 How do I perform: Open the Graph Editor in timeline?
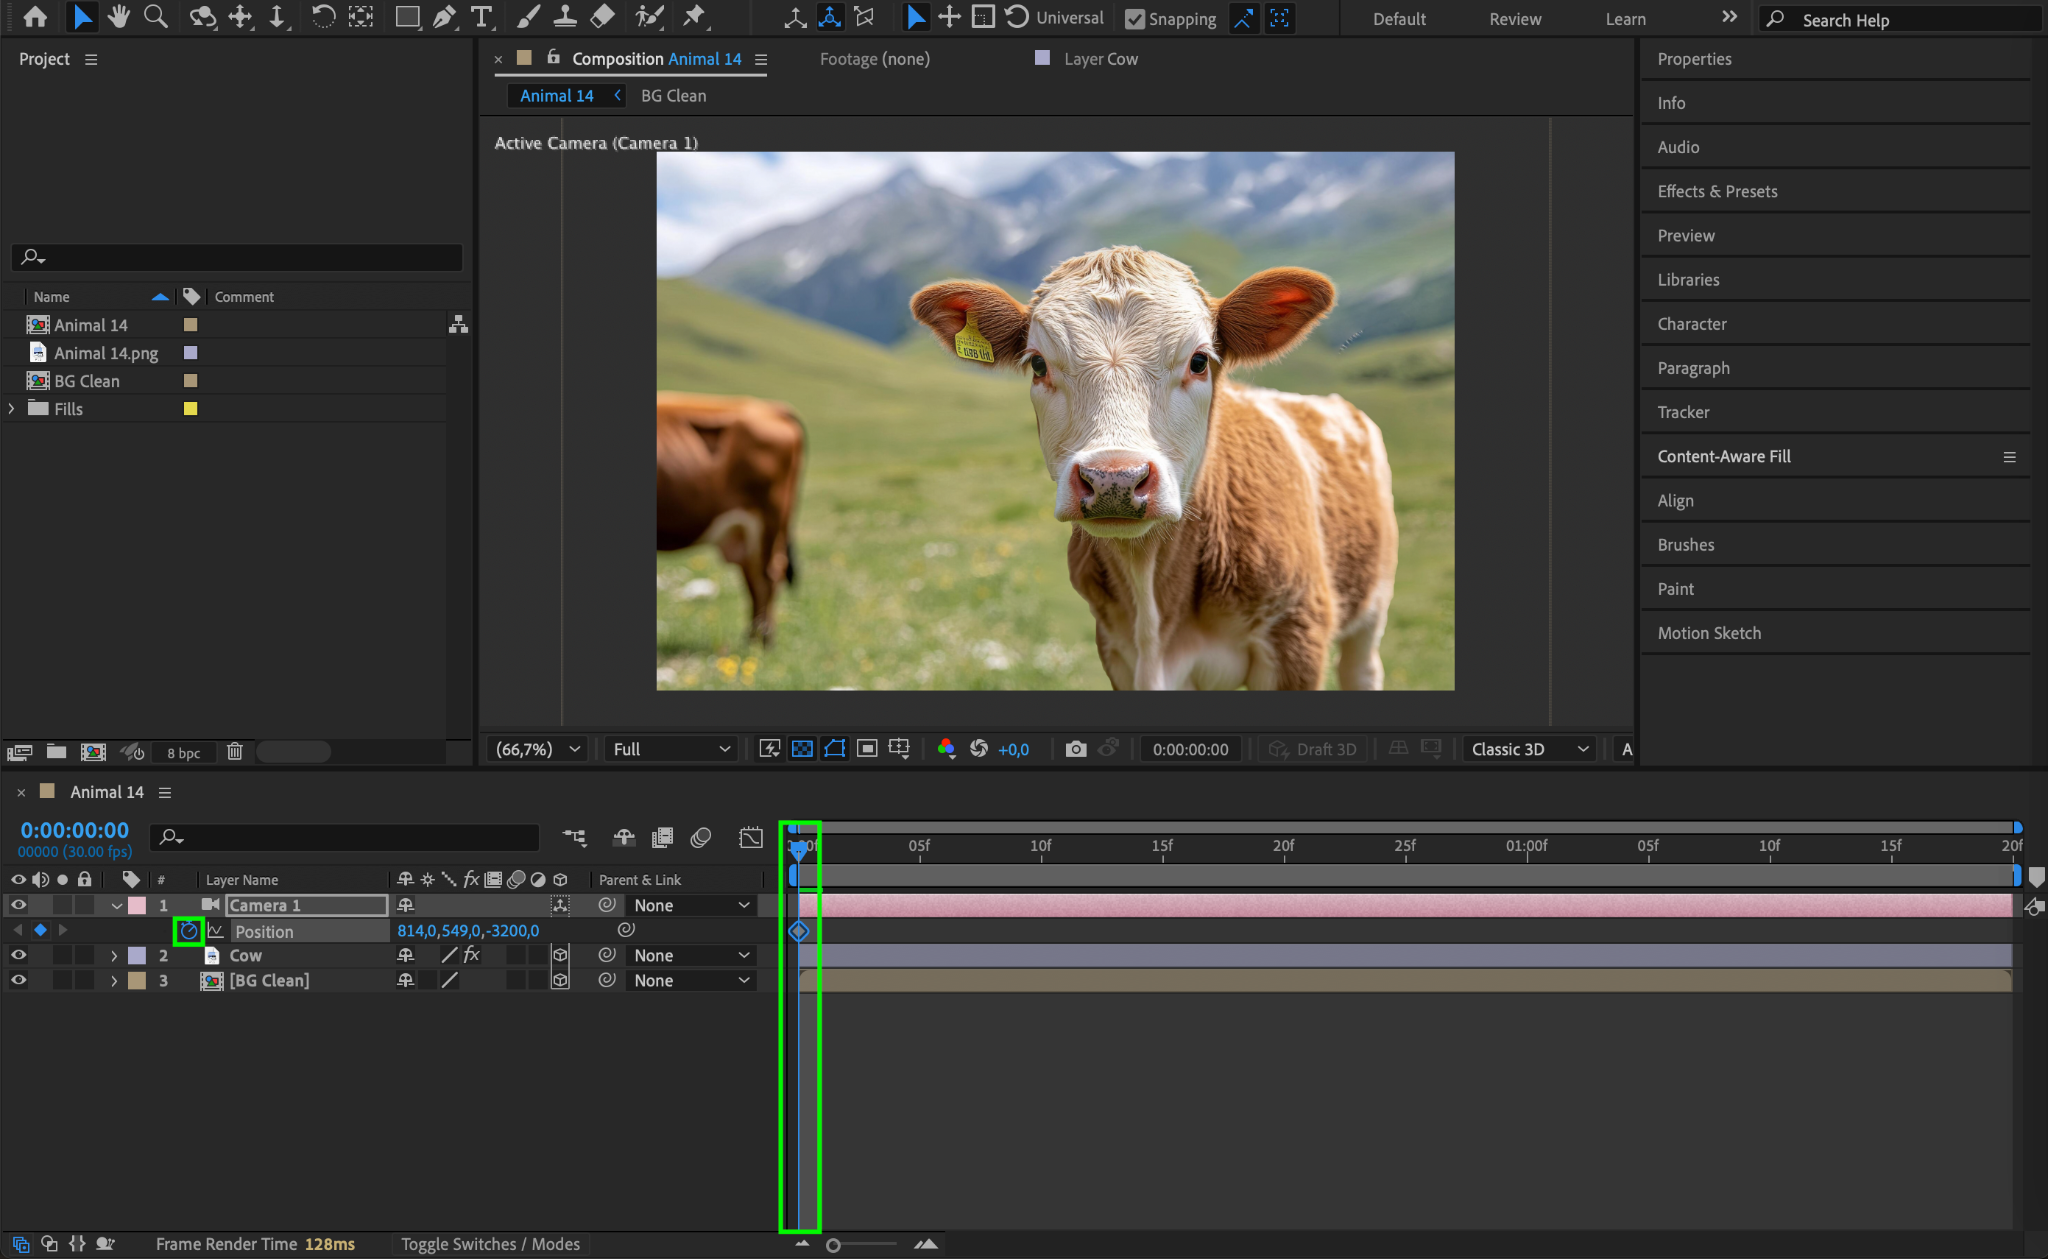(x=750, y=837)
